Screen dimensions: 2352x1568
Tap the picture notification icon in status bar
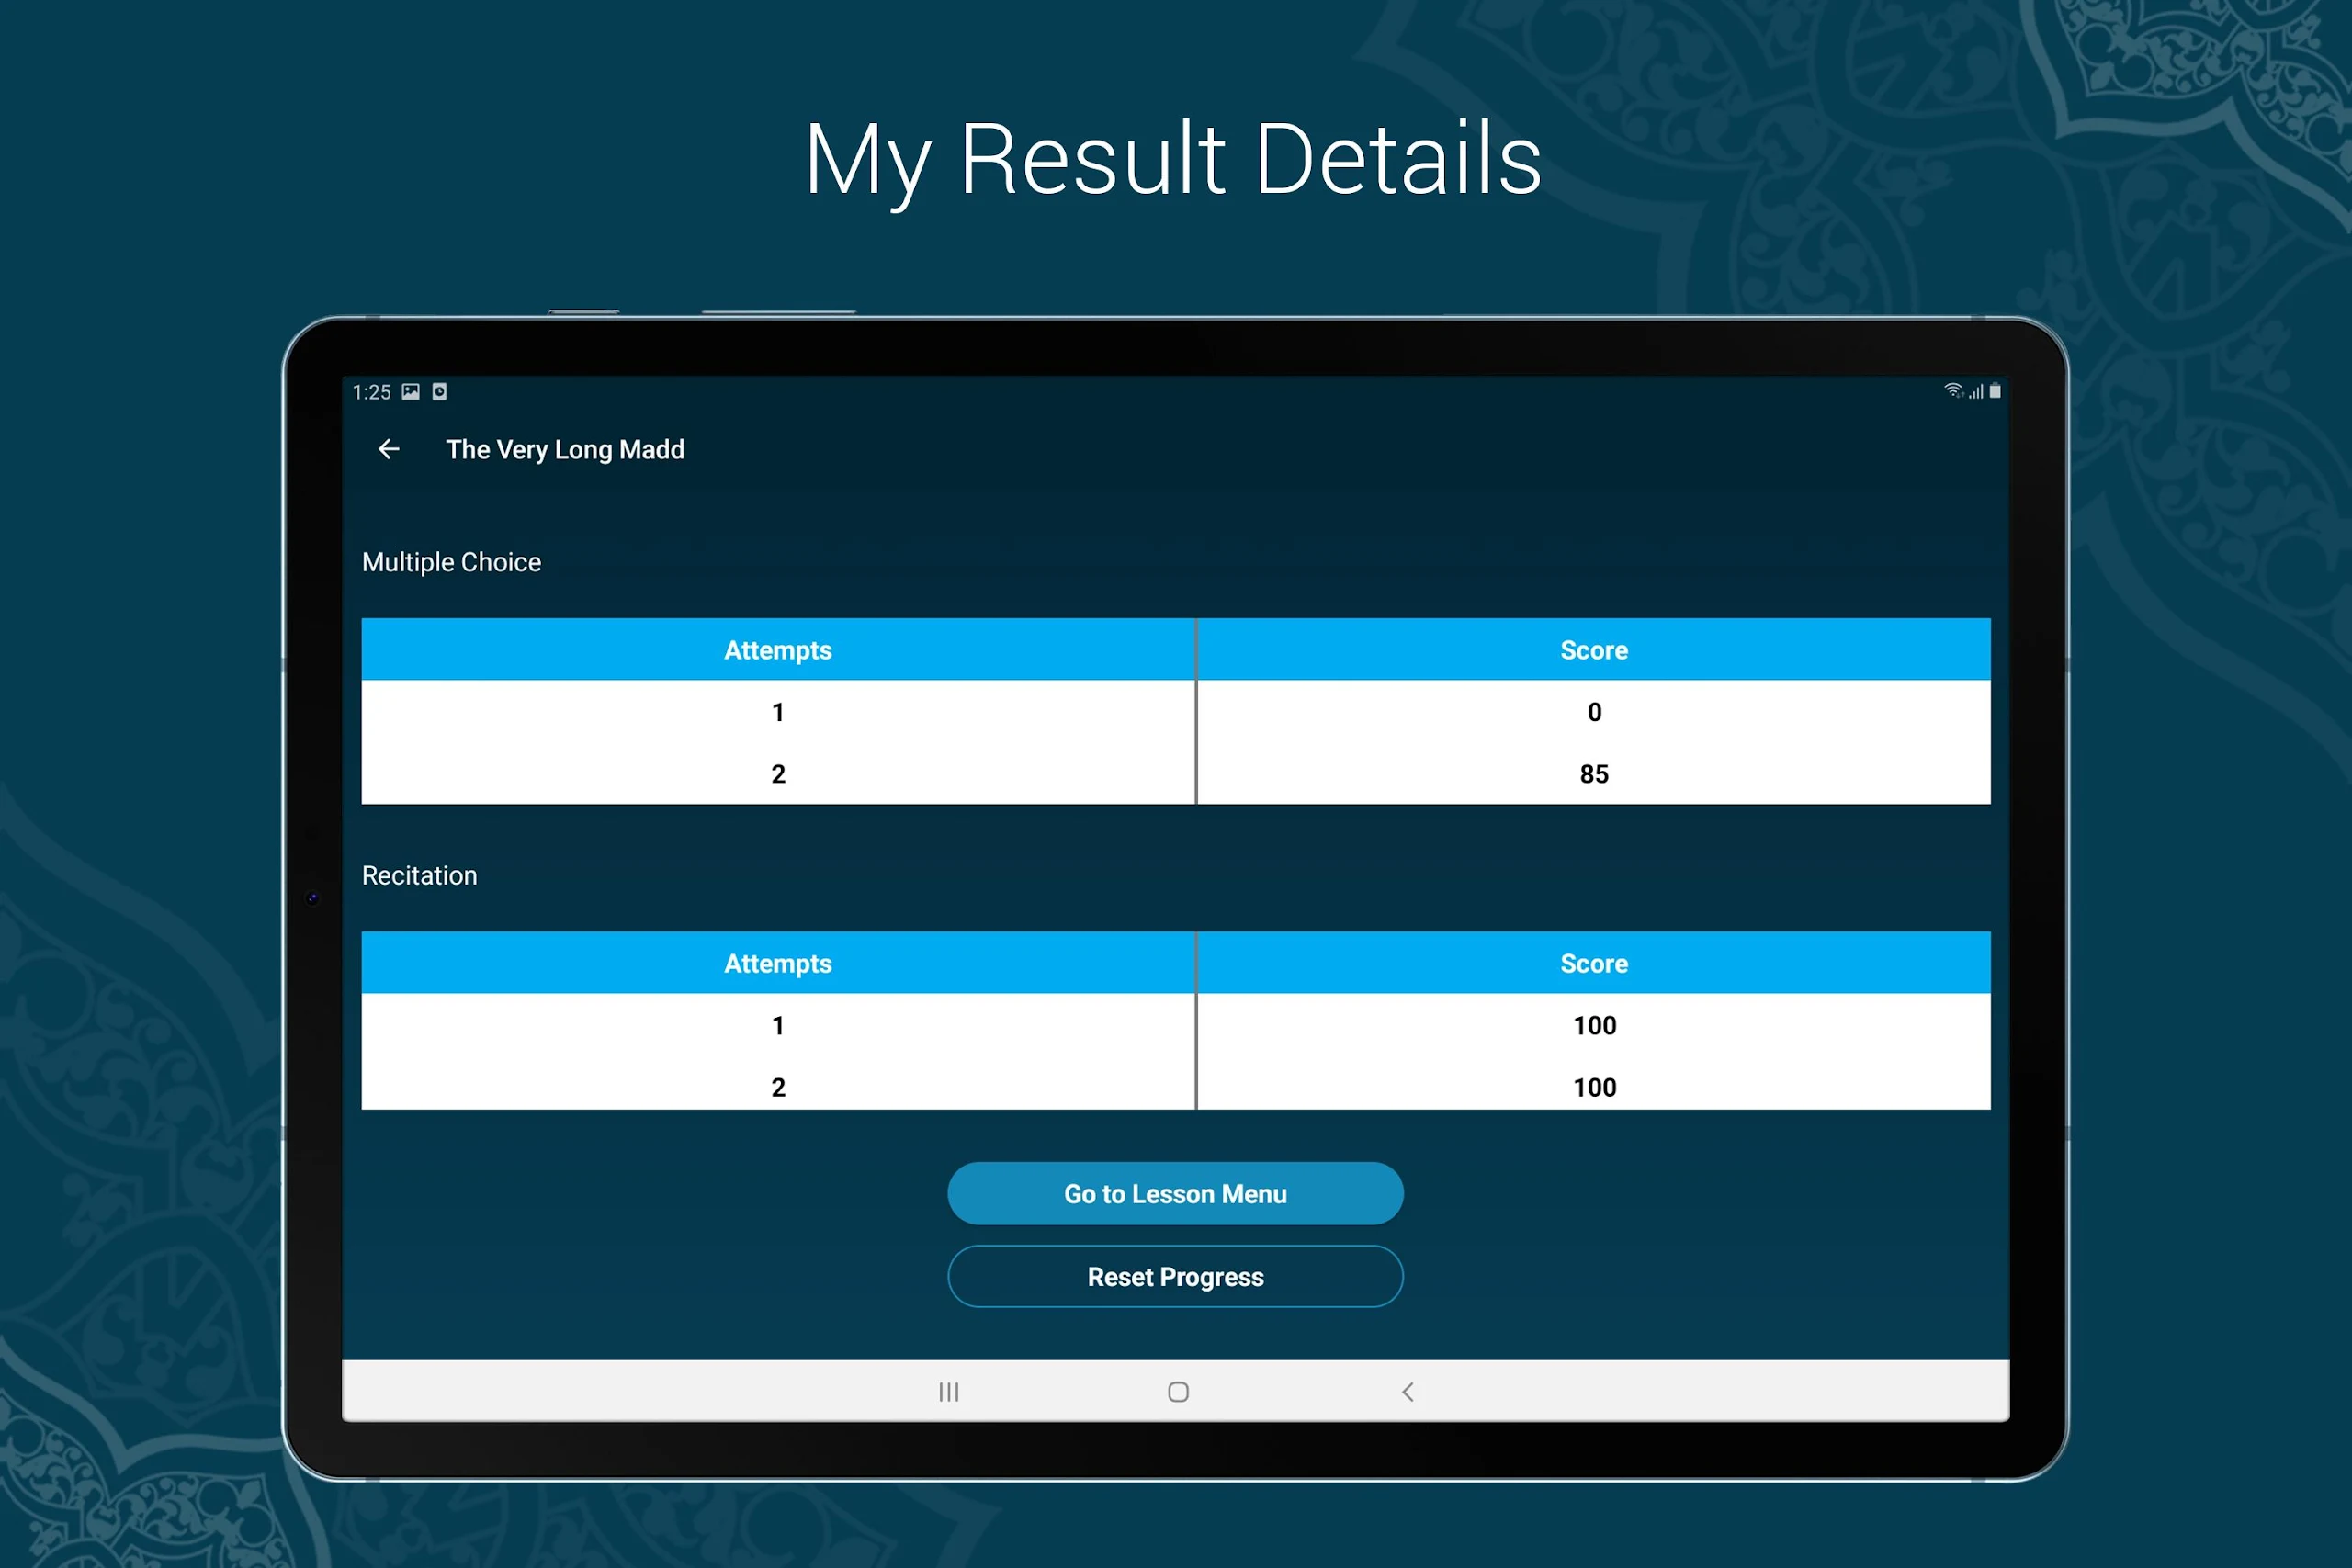[411, 392]
